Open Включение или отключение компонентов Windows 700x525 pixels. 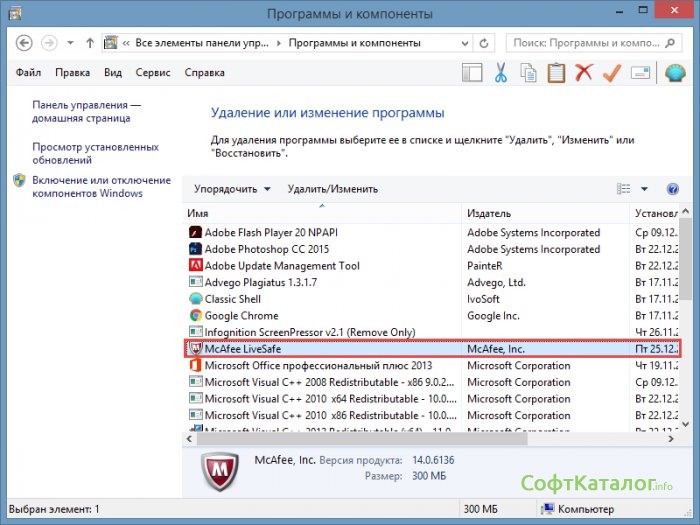tap(100, 186)
